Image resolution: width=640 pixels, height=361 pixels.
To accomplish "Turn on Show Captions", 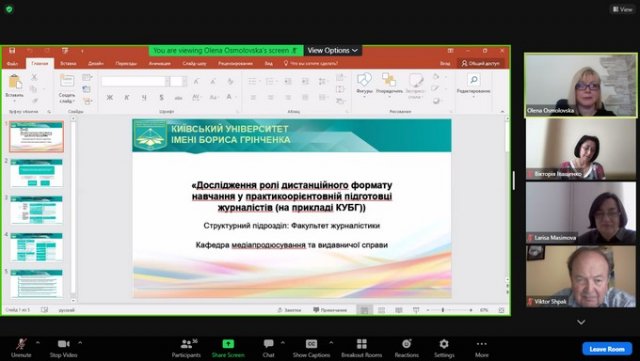I will click(311, 348).
